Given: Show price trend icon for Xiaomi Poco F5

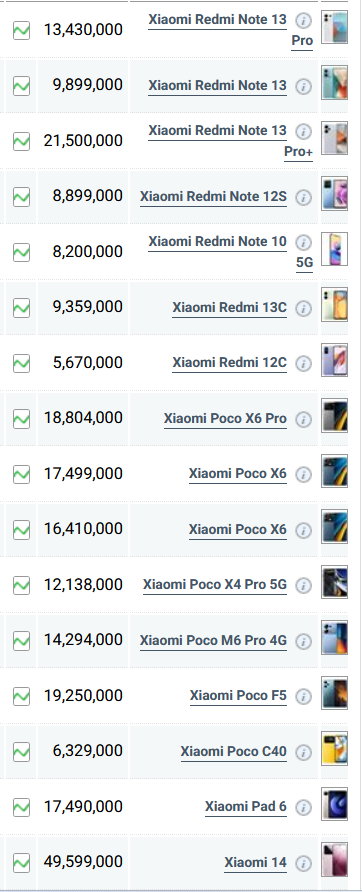Looking at the screenshot, I should [22, 696].
